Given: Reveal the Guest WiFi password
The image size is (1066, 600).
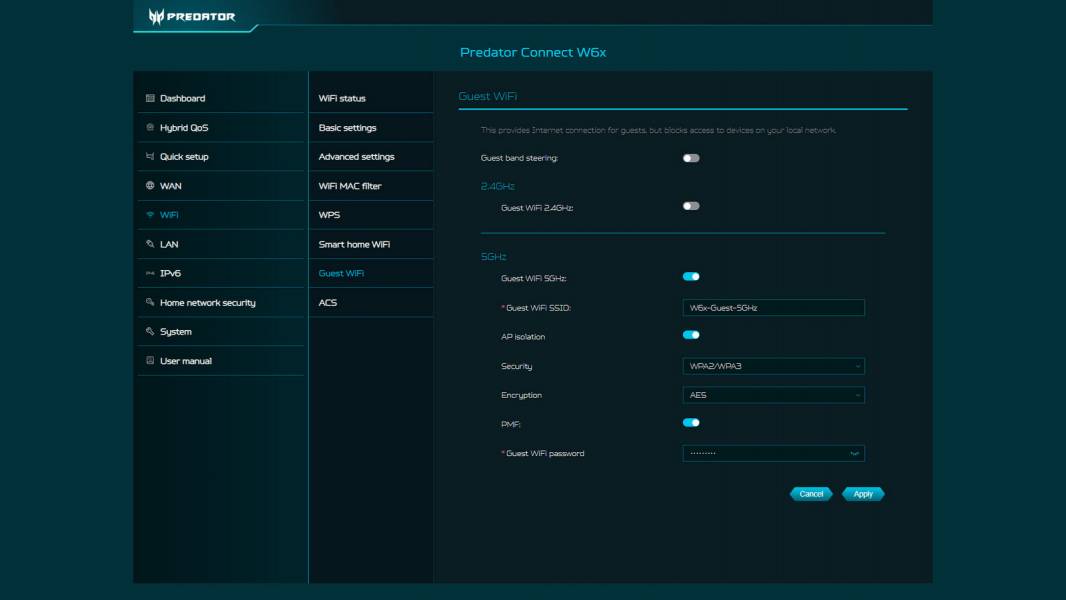Looking at the screenshot, I should point(852,452).
